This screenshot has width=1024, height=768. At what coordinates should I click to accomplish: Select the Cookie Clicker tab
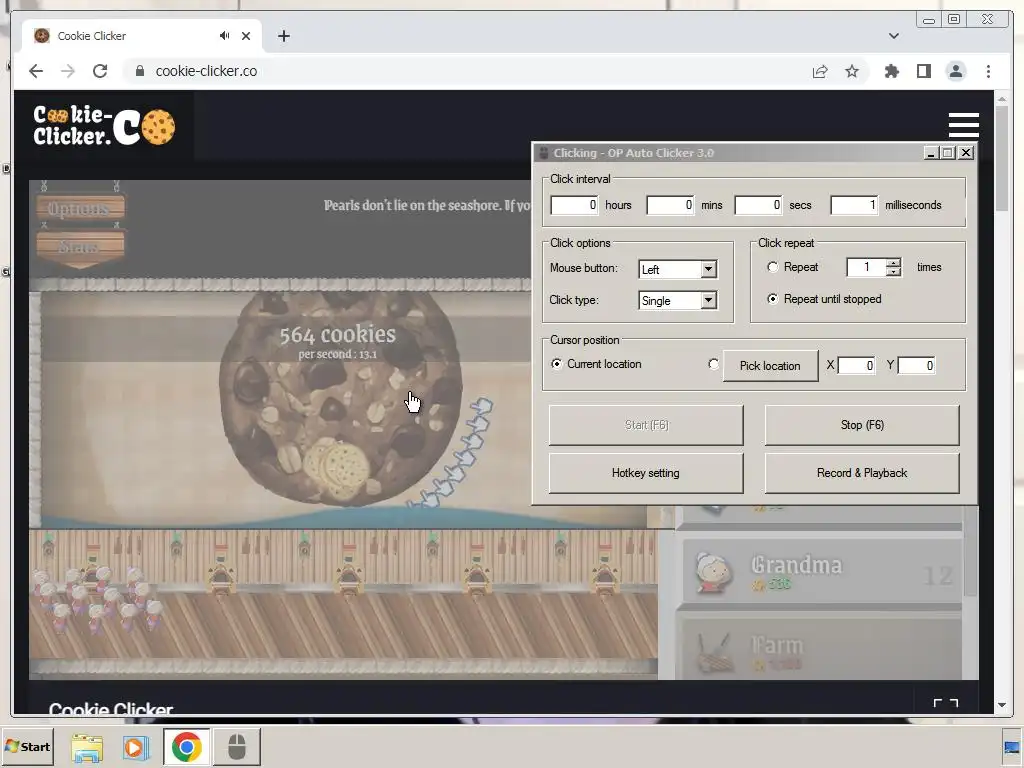[142, 36]
